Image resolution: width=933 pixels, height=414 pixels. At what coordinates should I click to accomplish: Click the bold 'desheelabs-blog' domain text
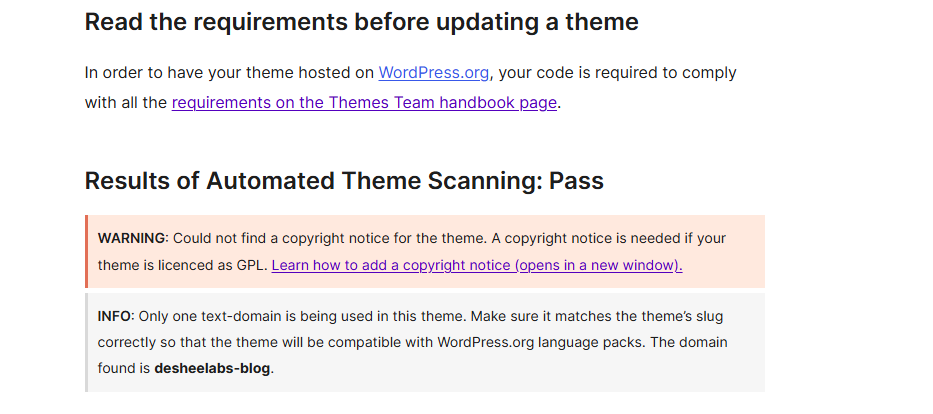coord(212,368)
